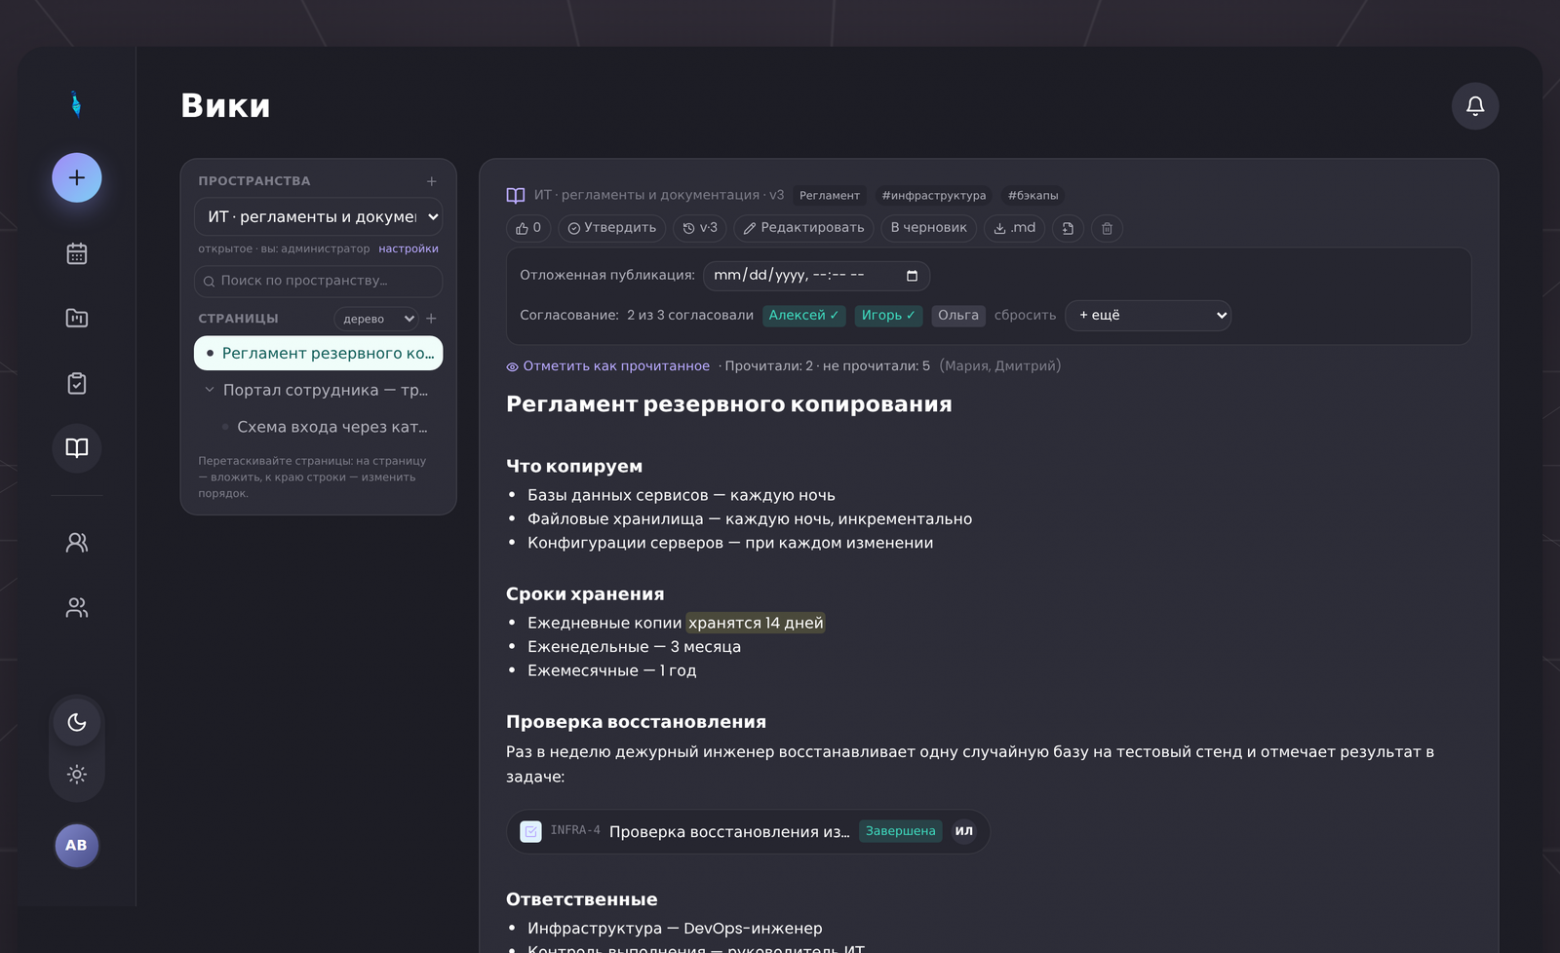Open the space selector 'ИТ · регламенты и документация'
1560x953 pixels.
point(318,217)
